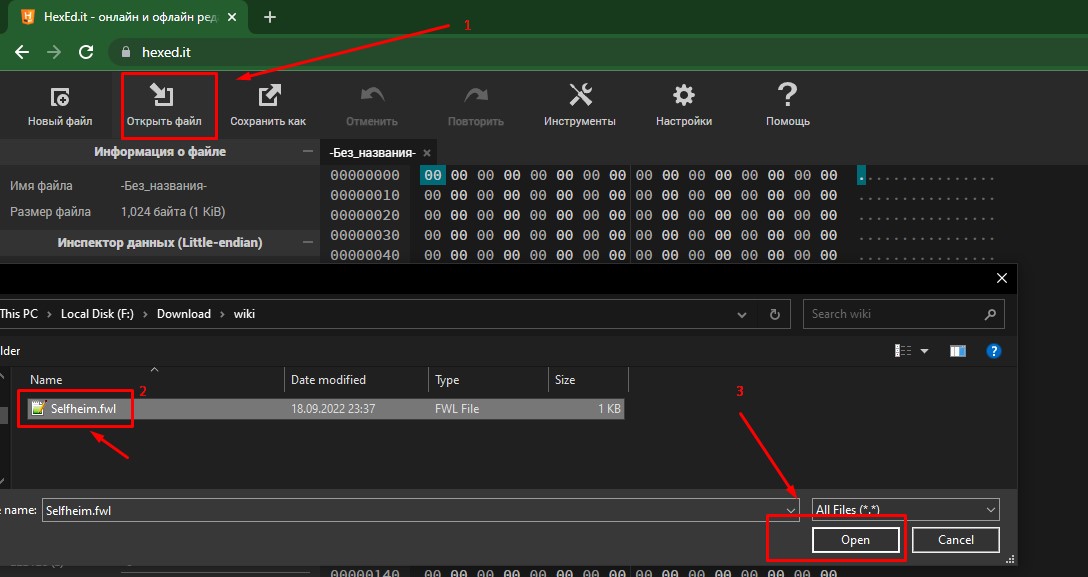Click the Open button
Viewport: 1088px width, 577px height.
click(855, 540)
